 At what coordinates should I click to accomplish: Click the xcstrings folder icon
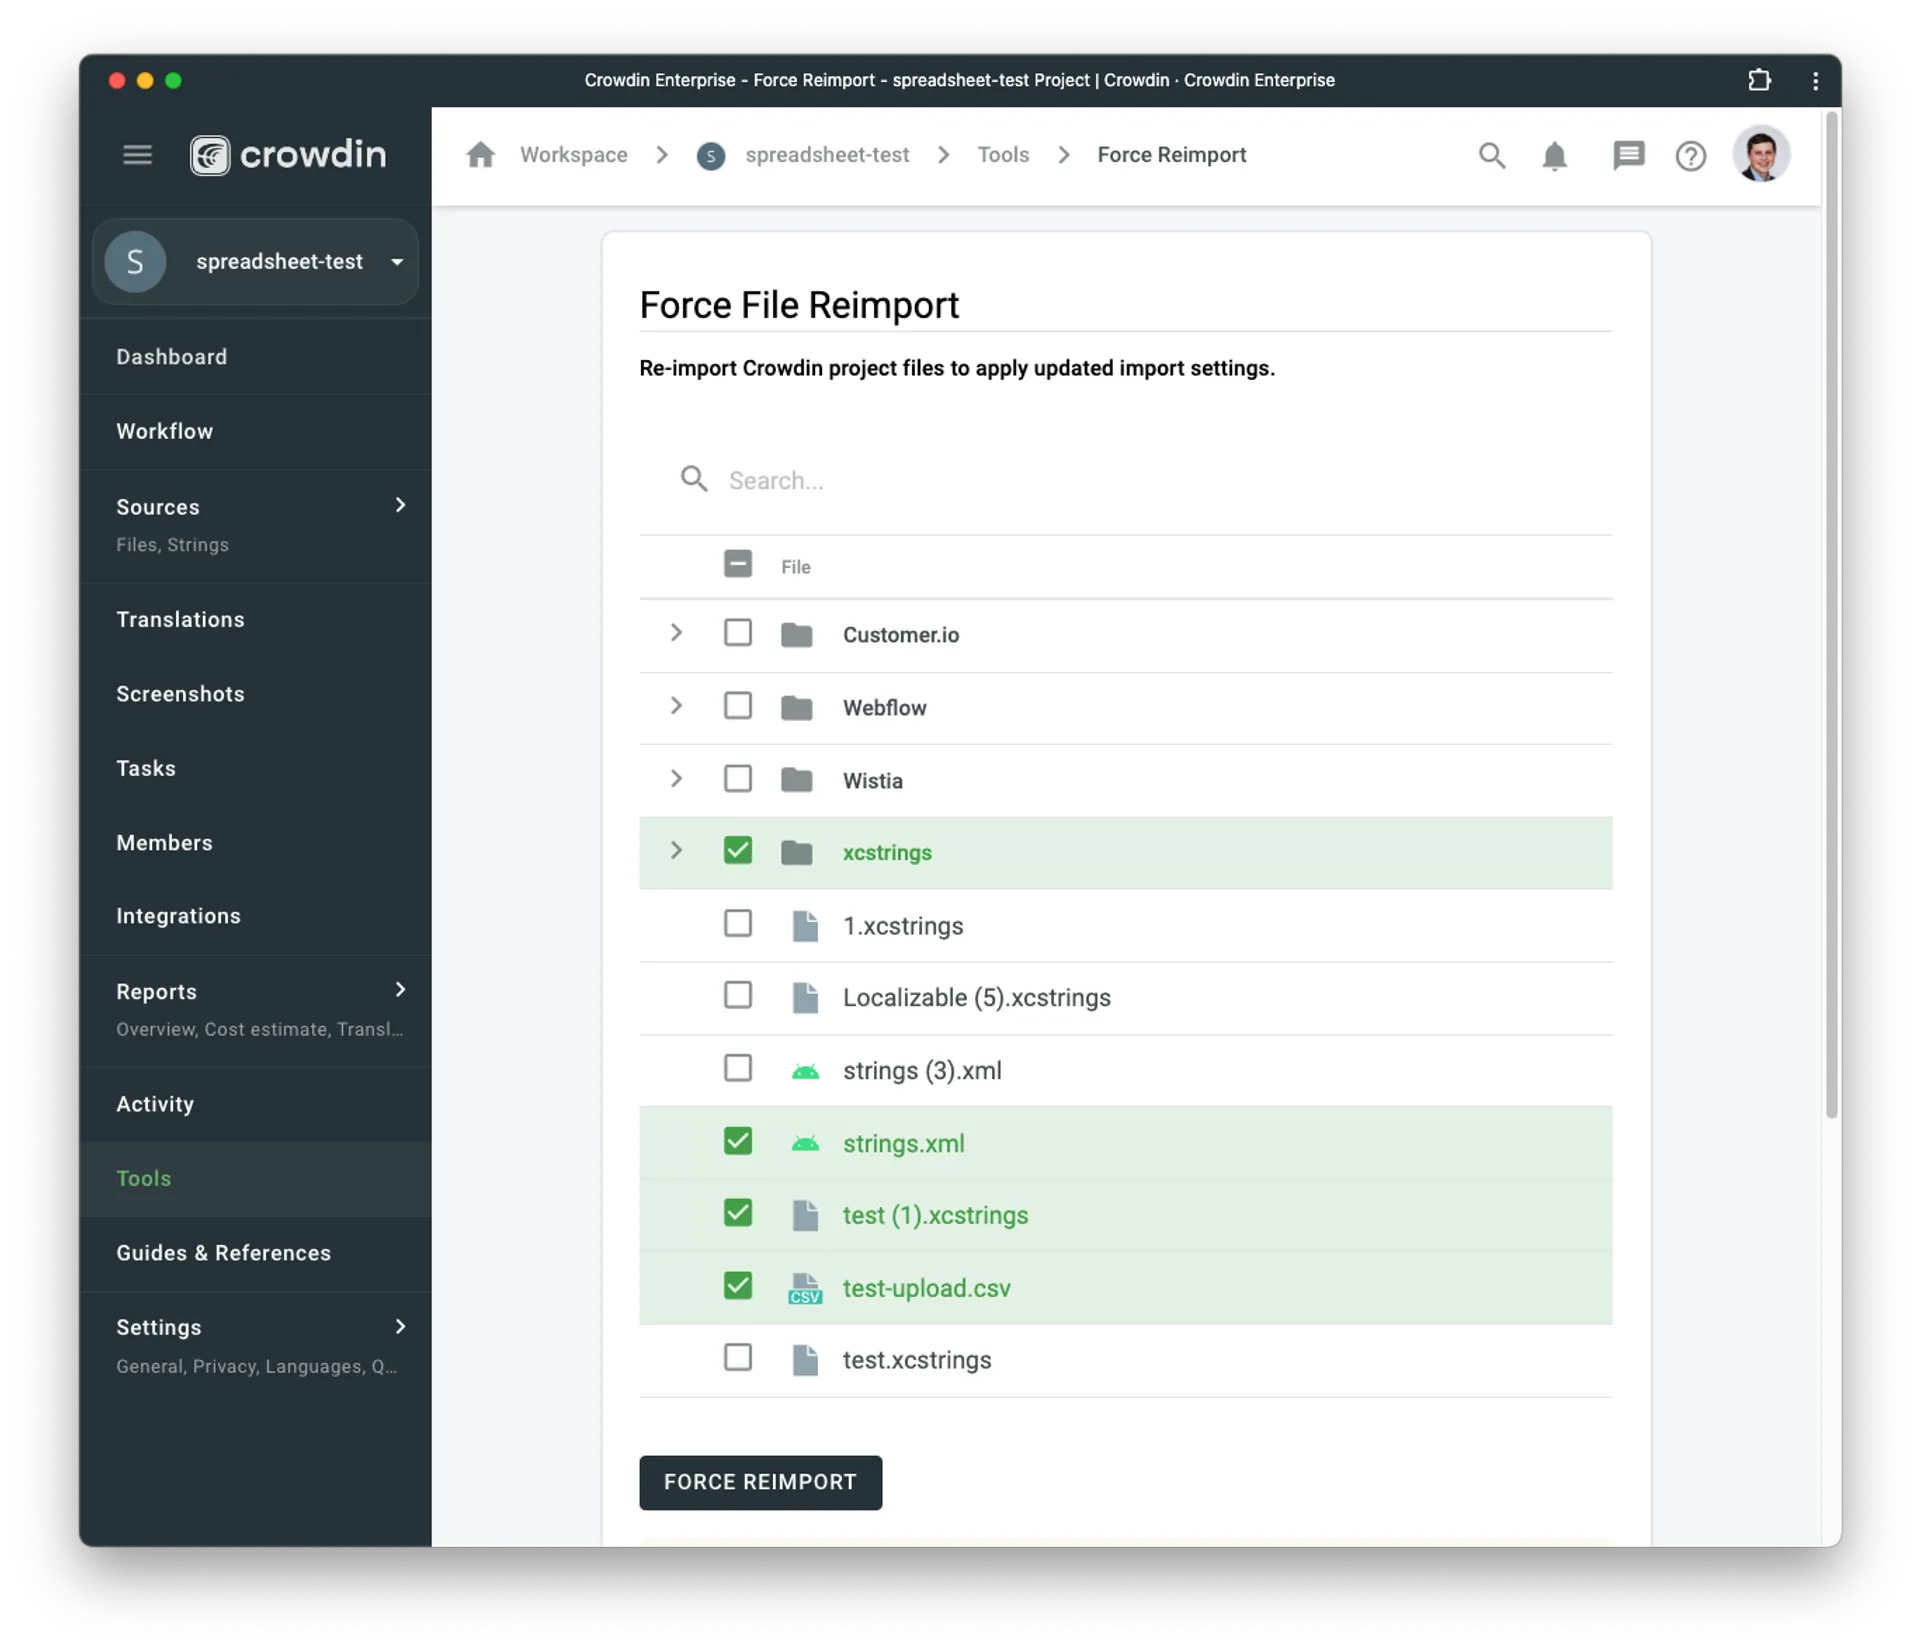[x=796, y=852]
